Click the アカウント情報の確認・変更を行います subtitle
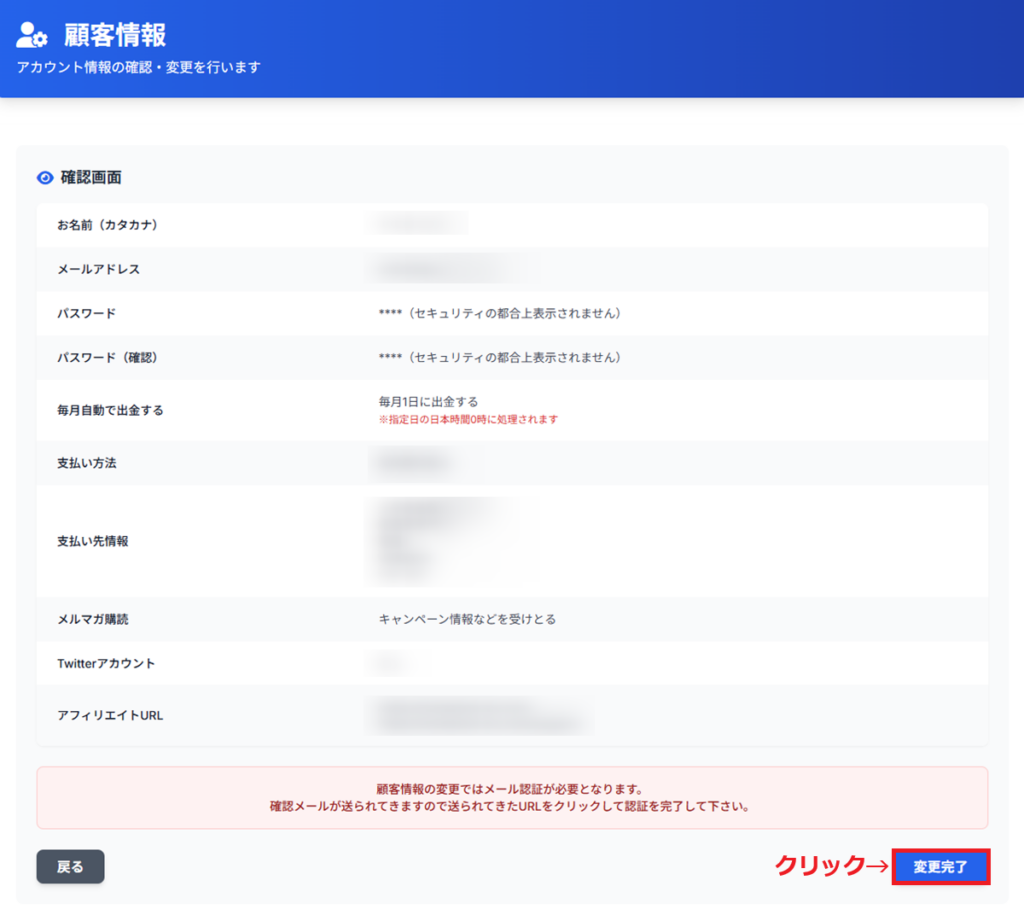This screenshot has width=1024, height=921. pos(139,67)
